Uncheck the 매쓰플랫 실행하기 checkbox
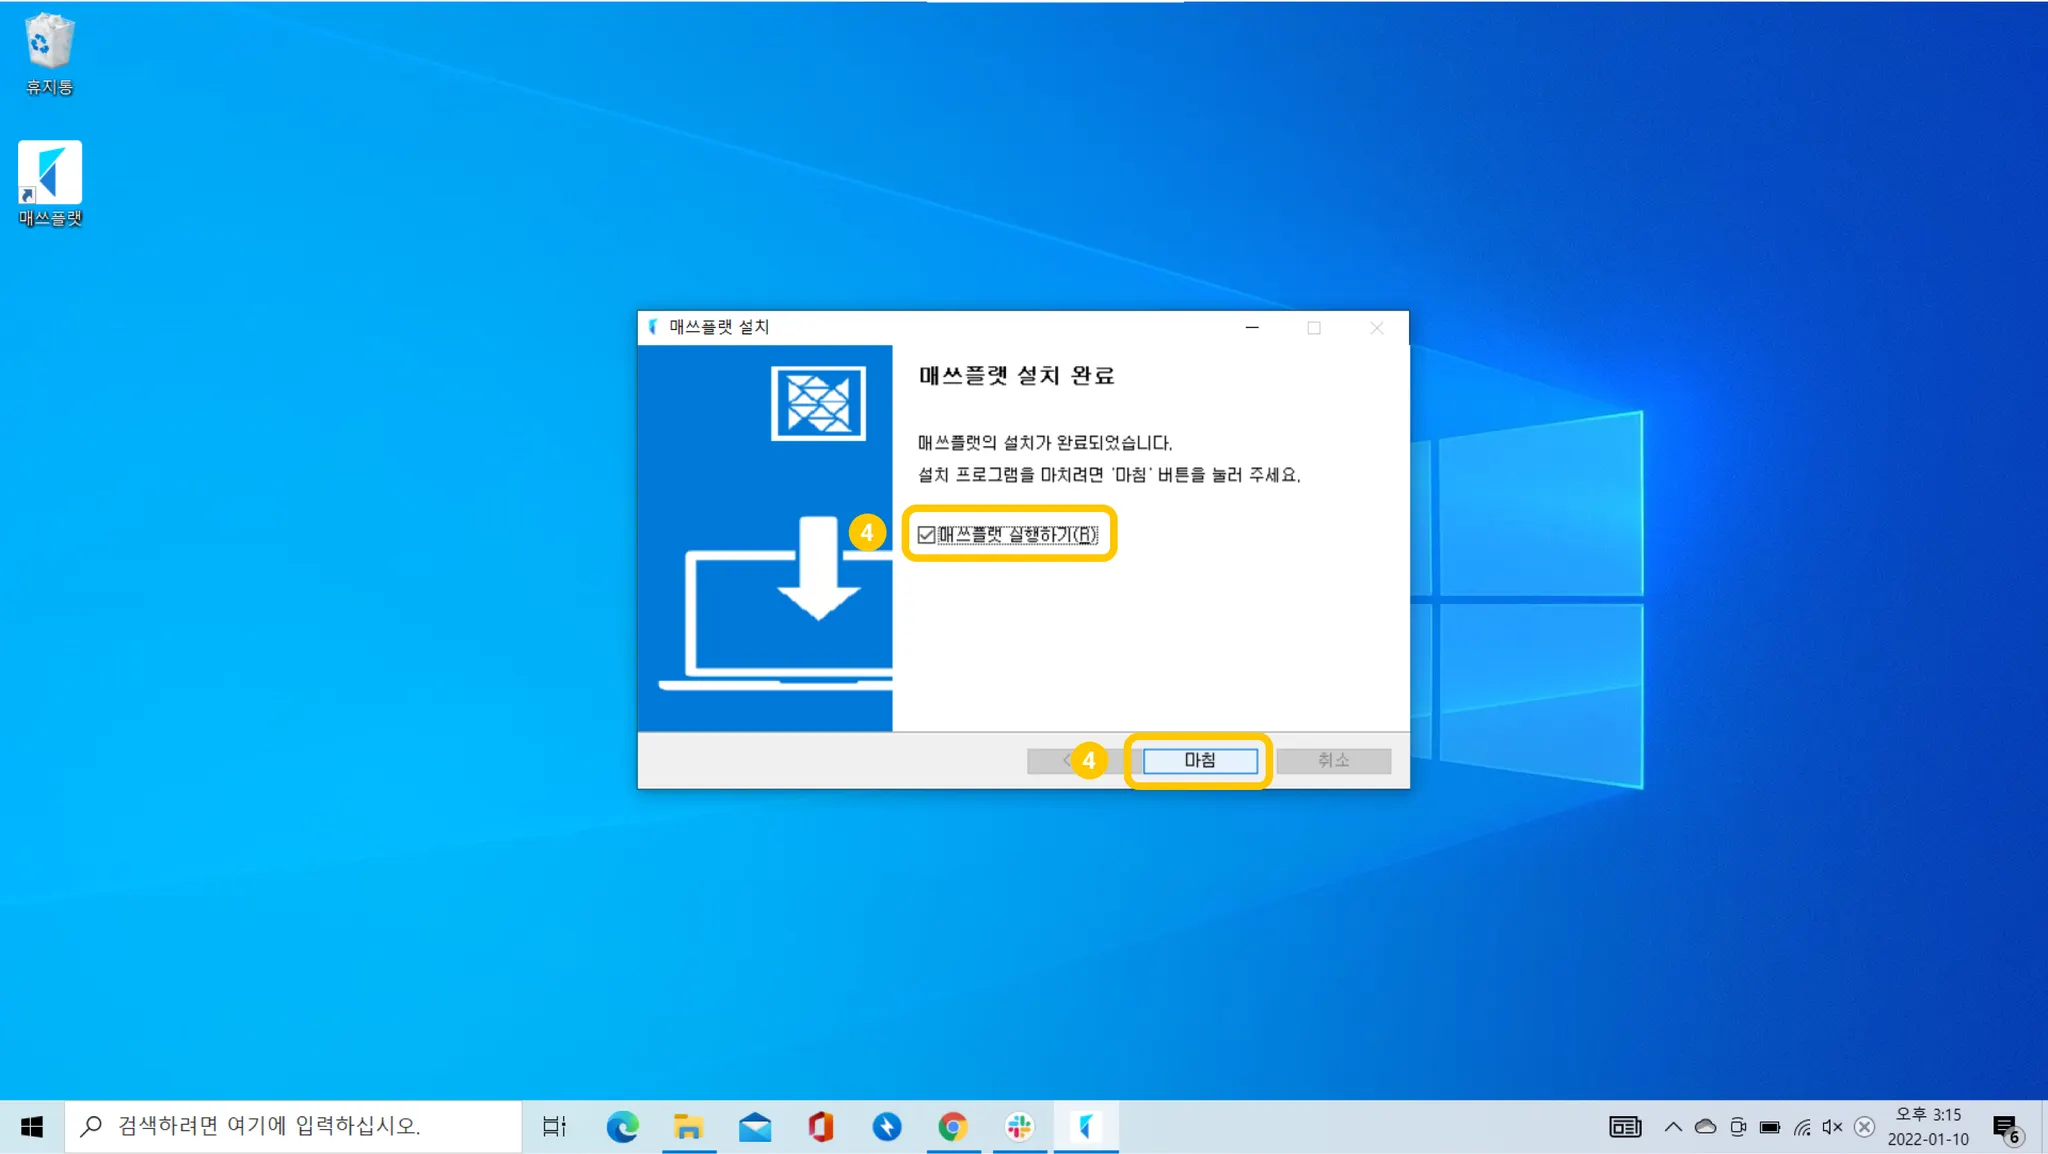This screenshot has width=2048, height=1154. [x=926, y=535]
